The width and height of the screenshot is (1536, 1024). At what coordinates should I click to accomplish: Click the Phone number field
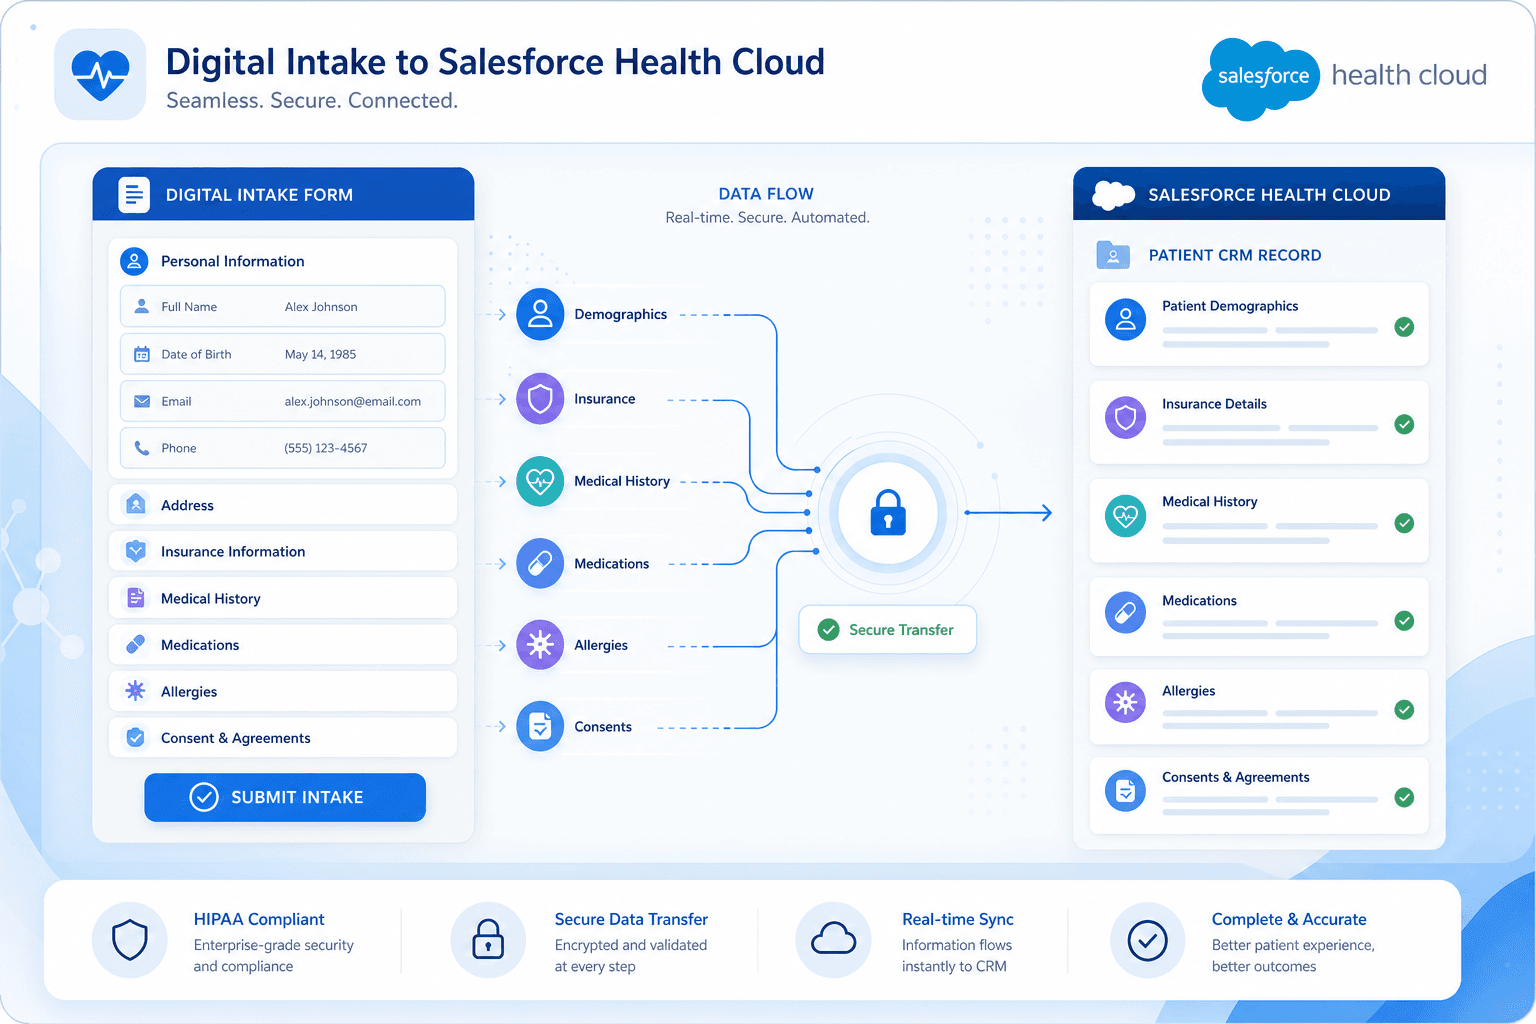(283, 448)
